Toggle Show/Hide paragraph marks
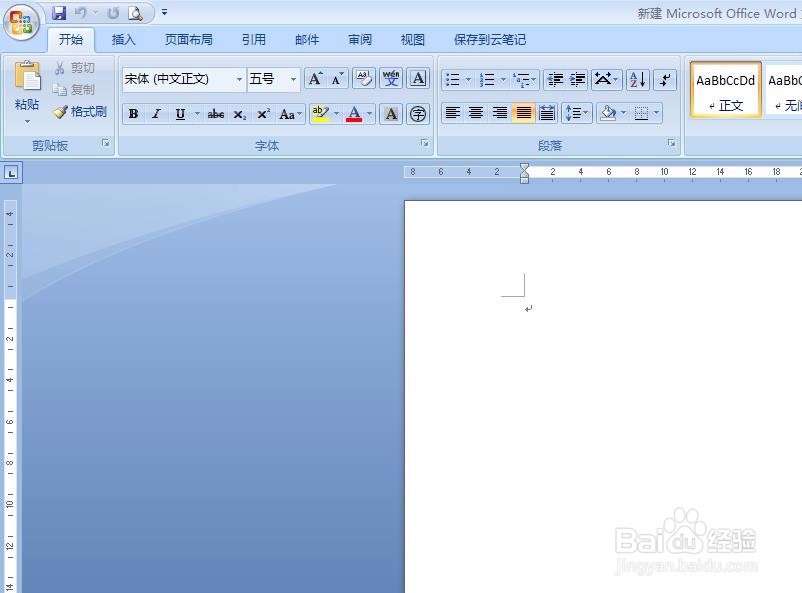The width and height of the screenshot is (802, 593). tap(665, 79)
